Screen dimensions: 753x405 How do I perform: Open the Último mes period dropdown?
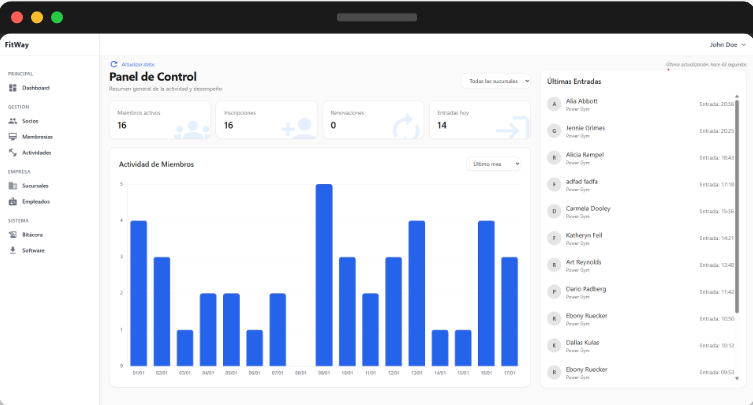tap(494, 164)
